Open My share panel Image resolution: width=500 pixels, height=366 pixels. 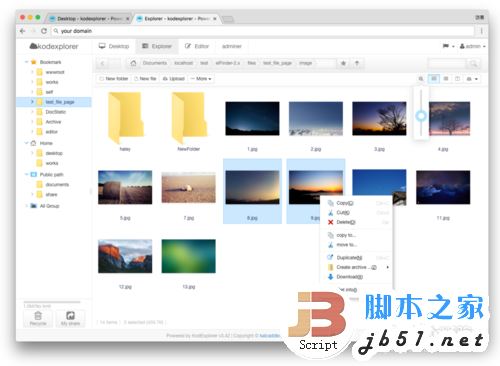(70, 318)
